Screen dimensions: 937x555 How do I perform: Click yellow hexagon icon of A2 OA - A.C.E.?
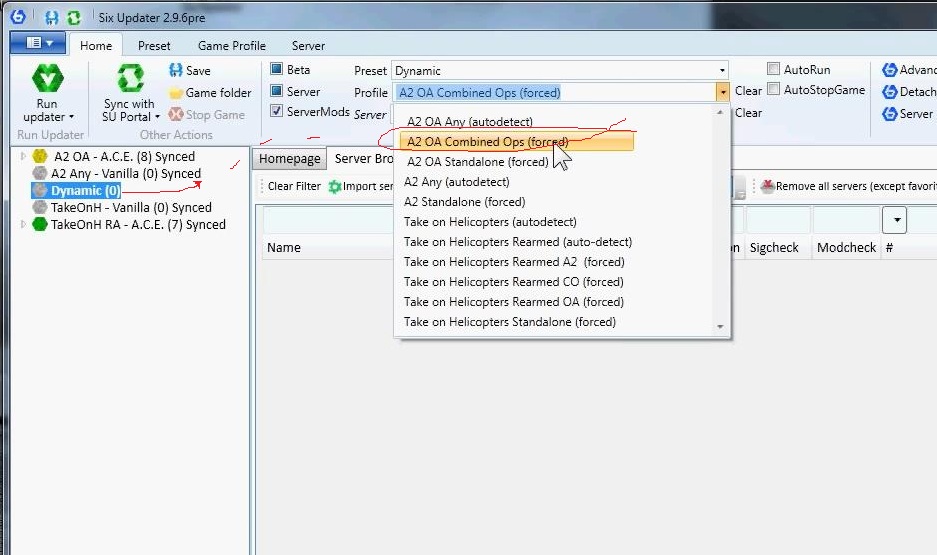(x=40, y=156)
